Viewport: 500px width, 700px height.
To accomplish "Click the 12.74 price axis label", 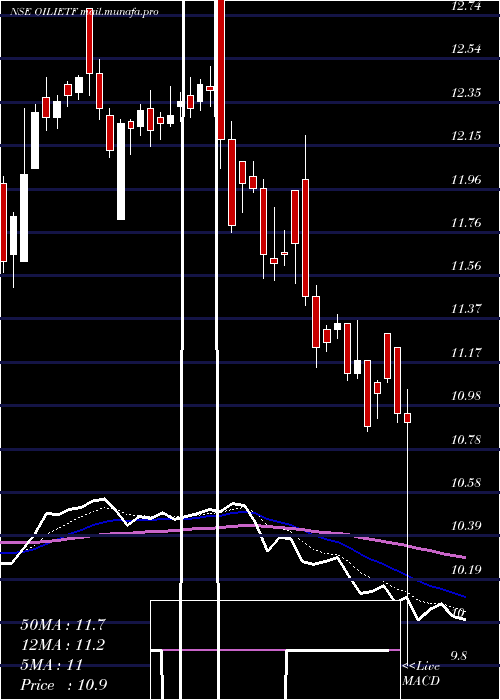I will point(466,6).
